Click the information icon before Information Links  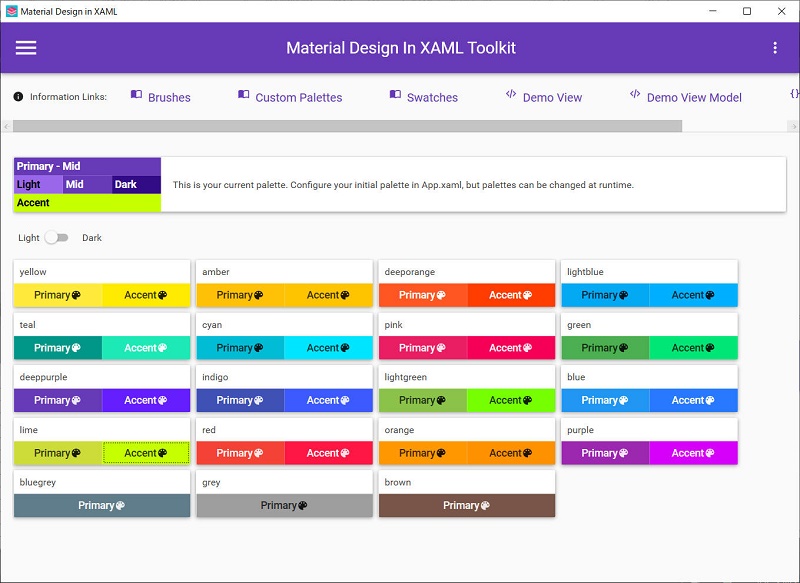pyautogui.click(x=21, y=97)
